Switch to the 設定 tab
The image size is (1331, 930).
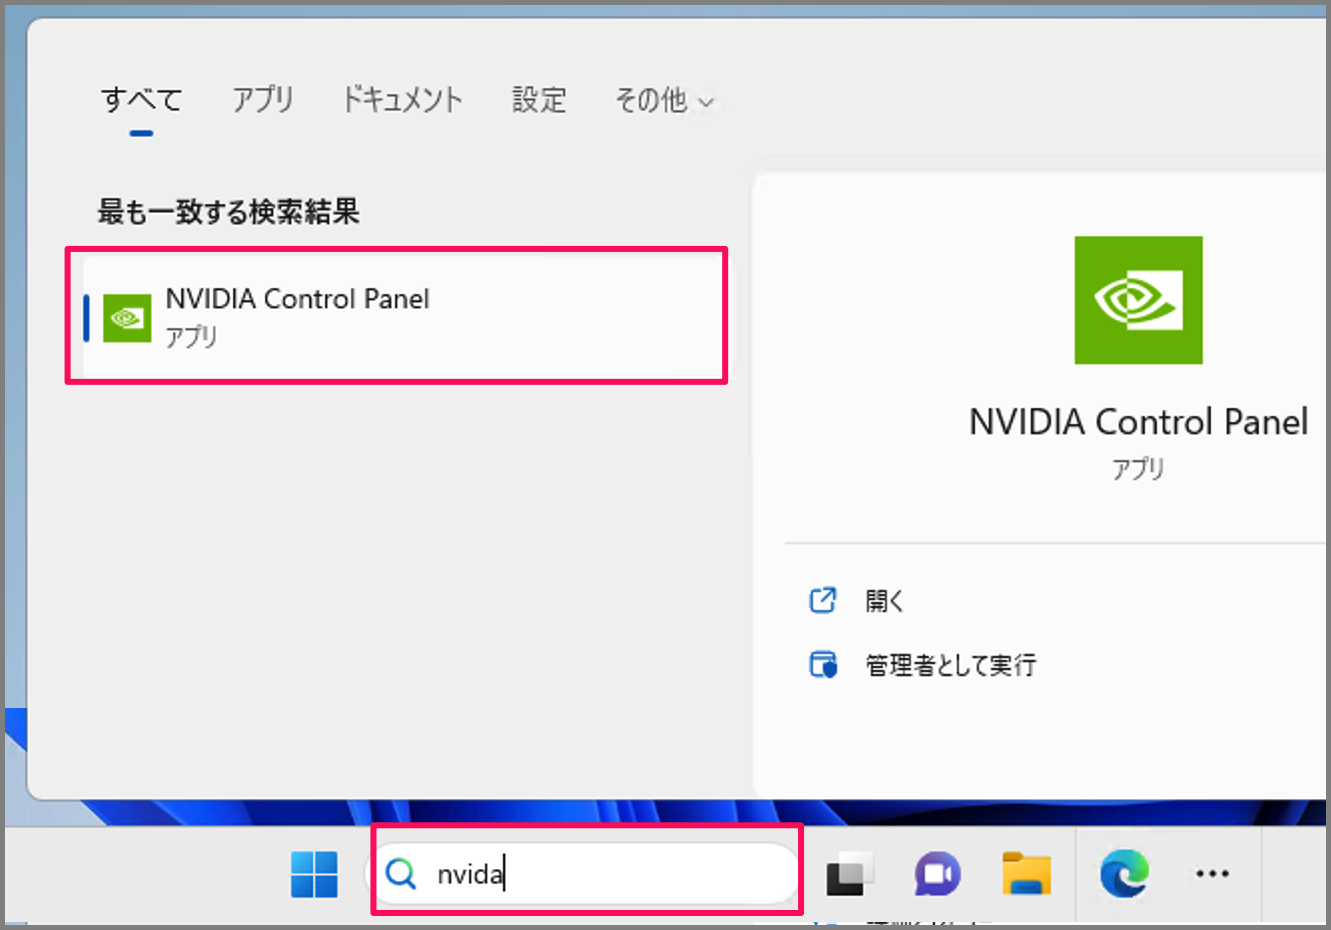click(x=539, y=100)
